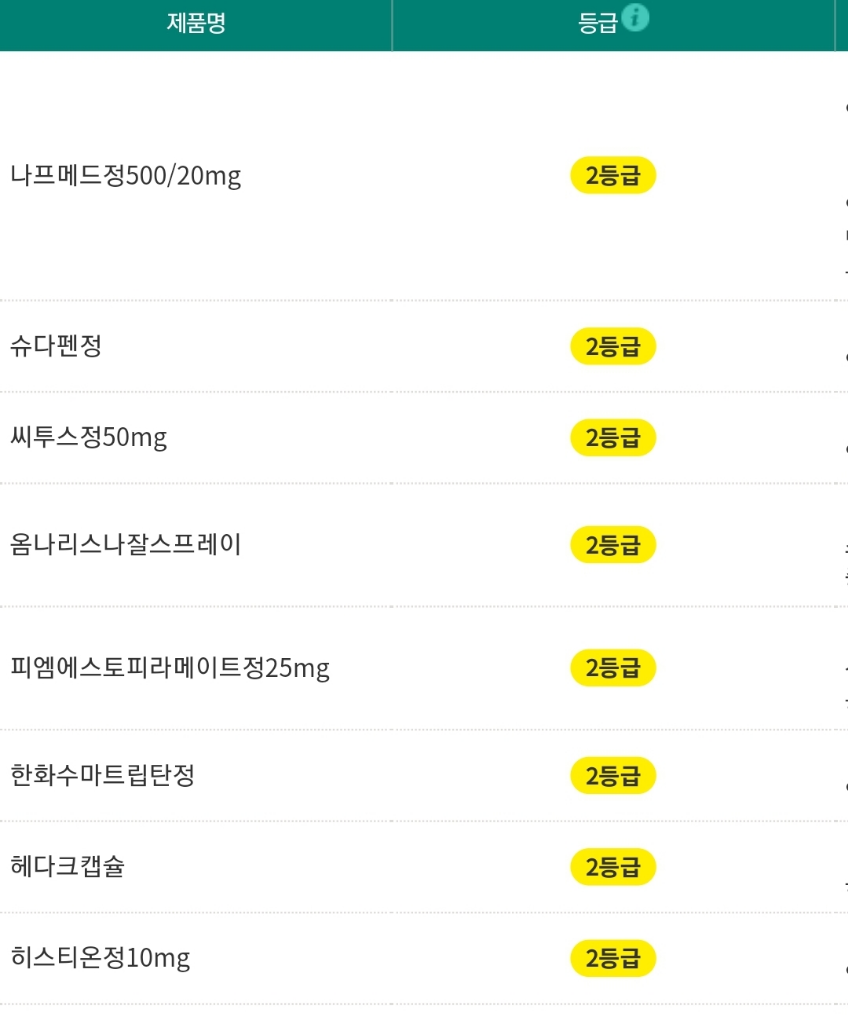Click the 옴나리스나잘스프레이 product name
The height and width of the screenshot is (1024, 848).
[126, 545]
